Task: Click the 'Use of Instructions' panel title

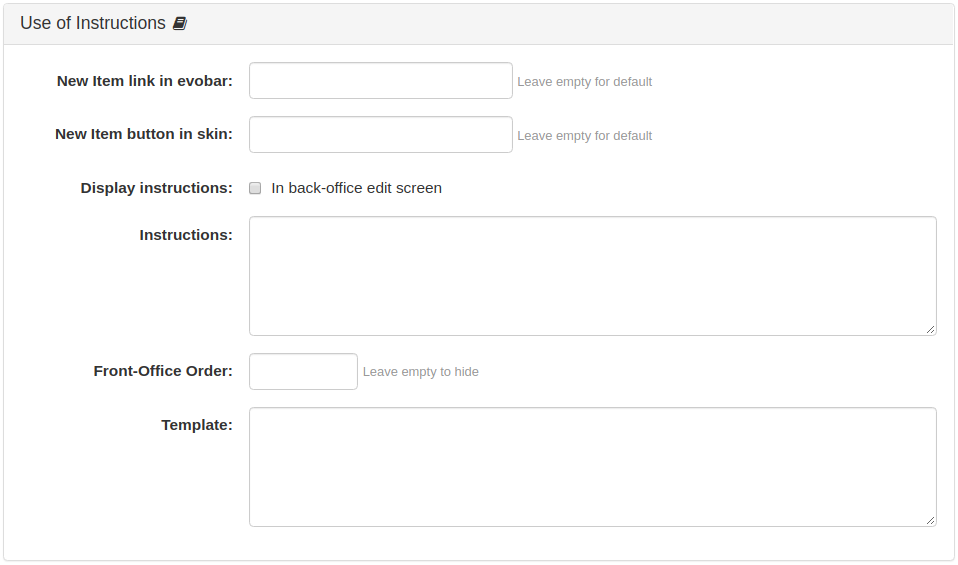Action: click(x=93, y=23)
